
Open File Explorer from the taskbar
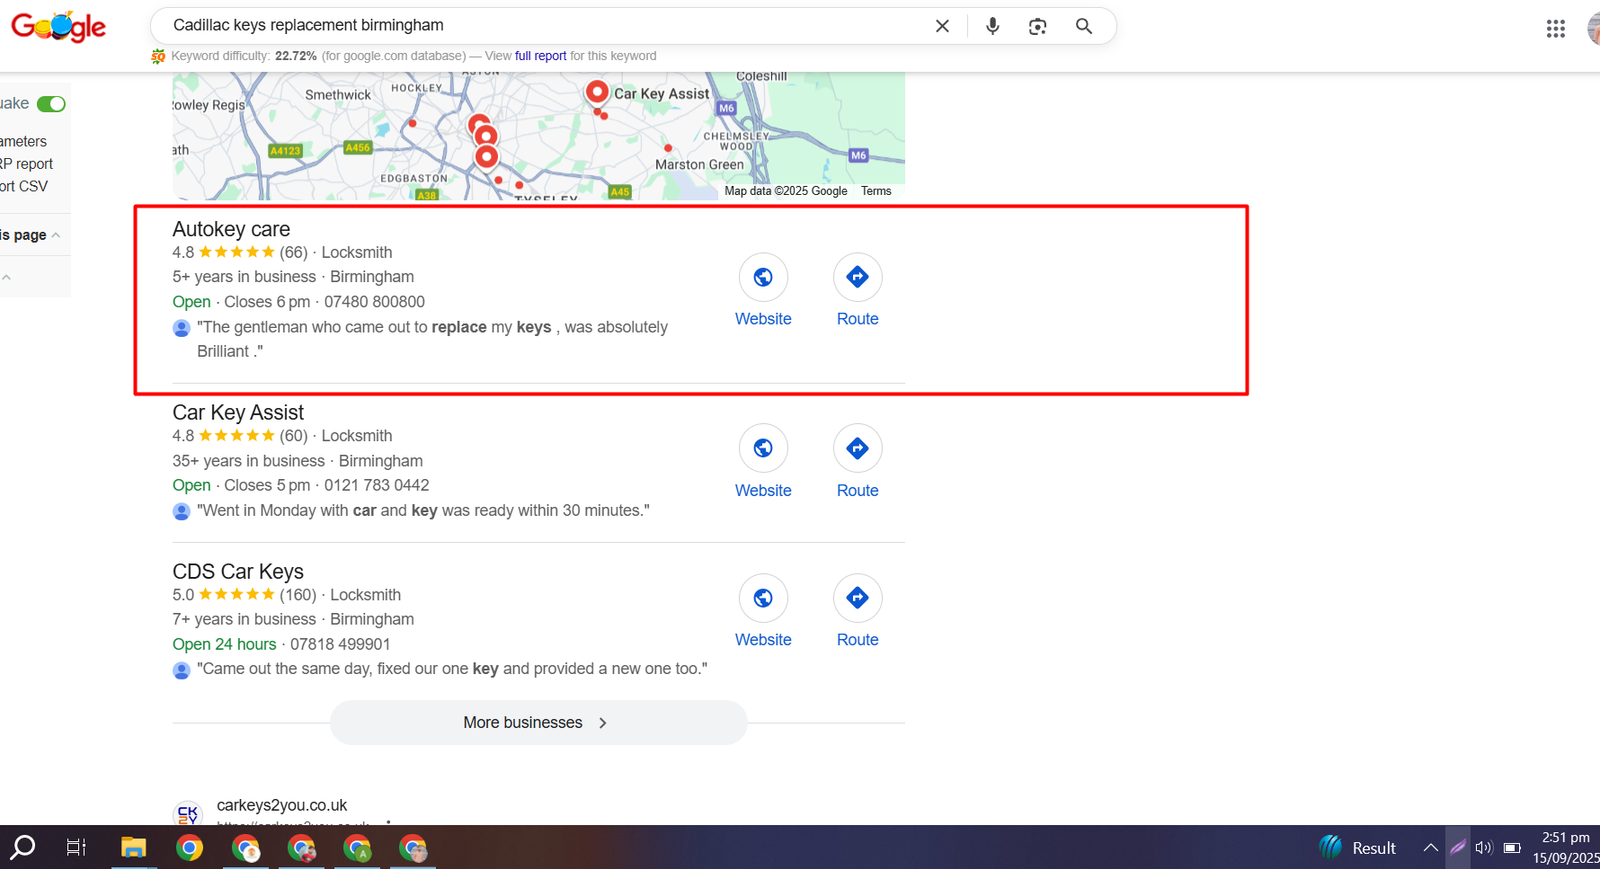[133, 848]
